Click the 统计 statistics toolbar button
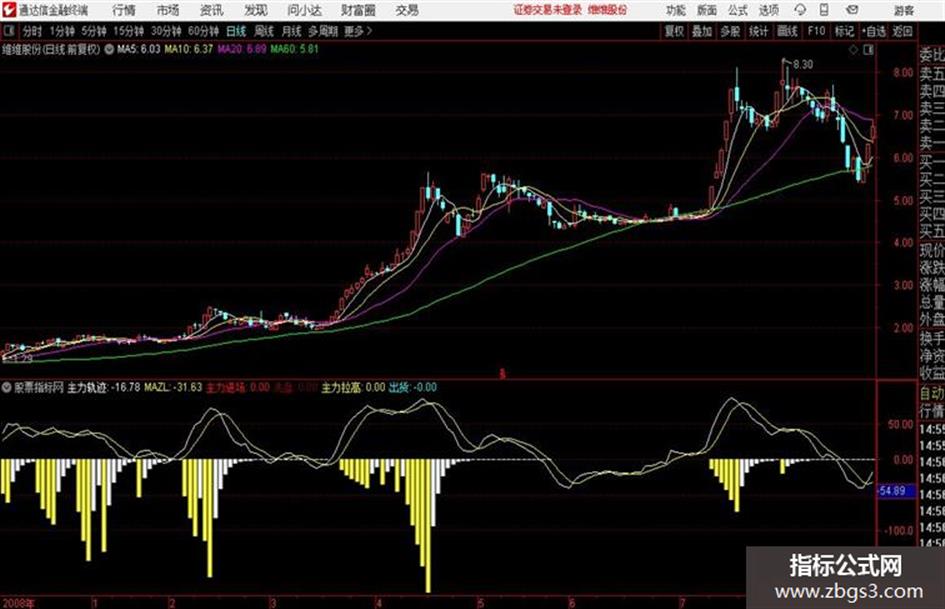945x609 pixels. (758, 31)
